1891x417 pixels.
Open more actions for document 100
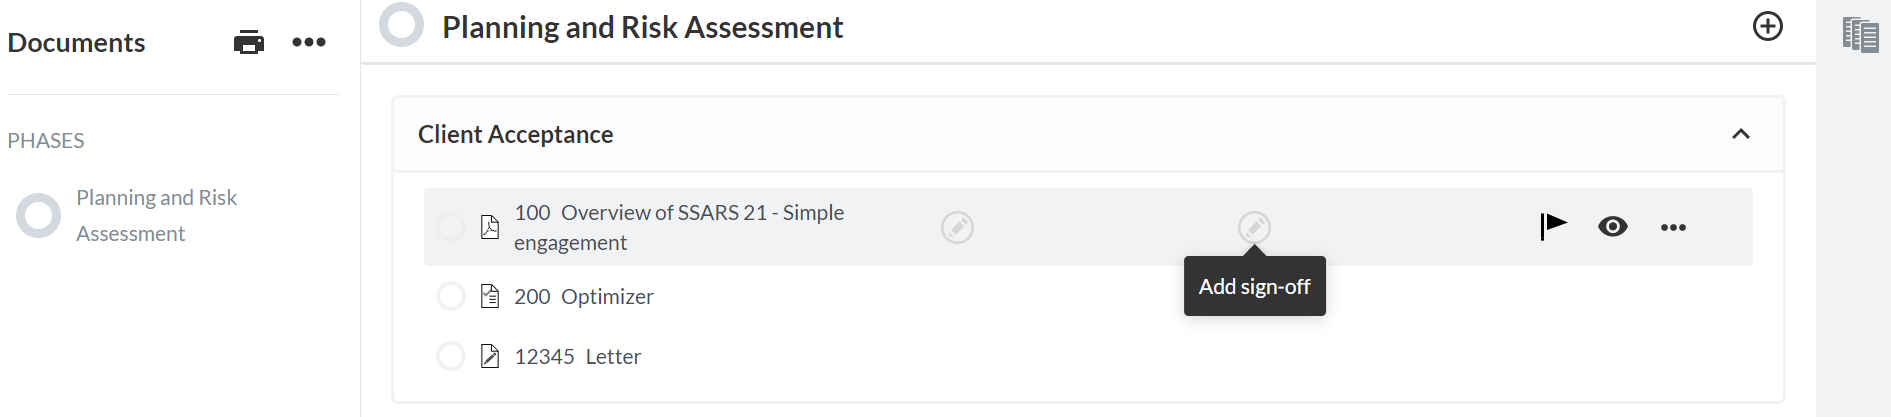1673,228
